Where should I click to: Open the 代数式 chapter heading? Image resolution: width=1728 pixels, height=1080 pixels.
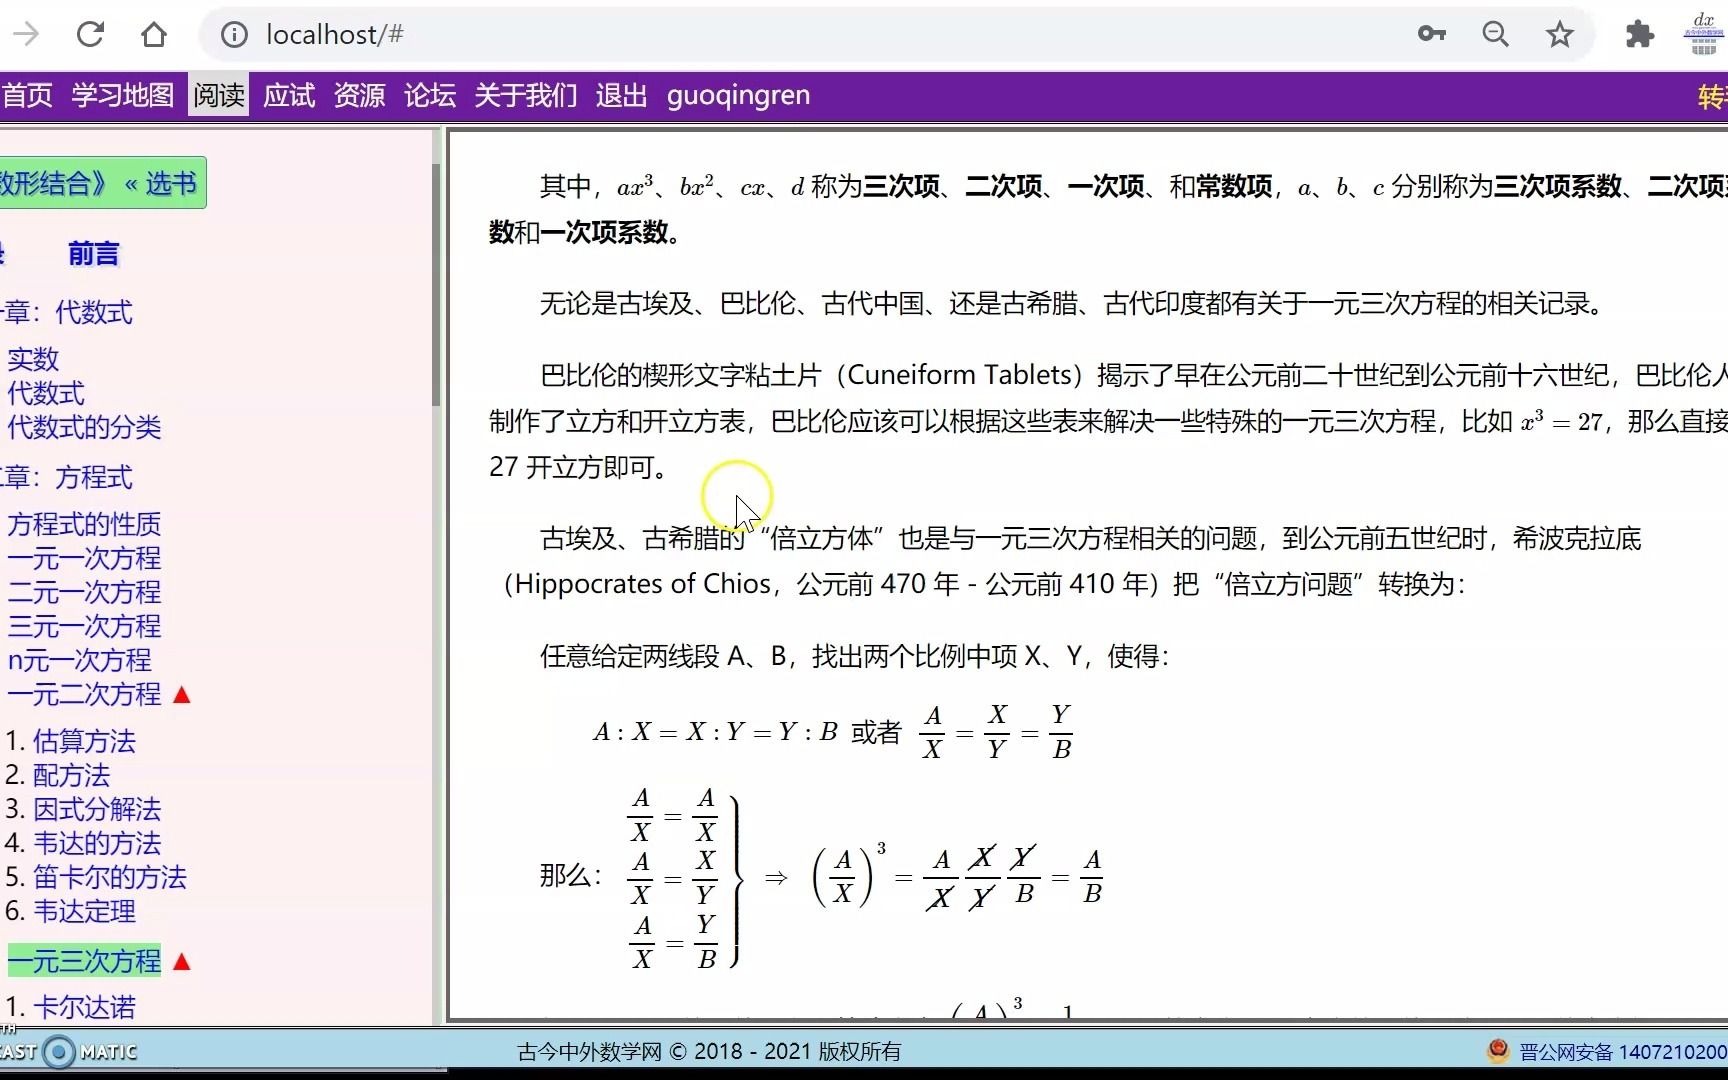point(94,312)
